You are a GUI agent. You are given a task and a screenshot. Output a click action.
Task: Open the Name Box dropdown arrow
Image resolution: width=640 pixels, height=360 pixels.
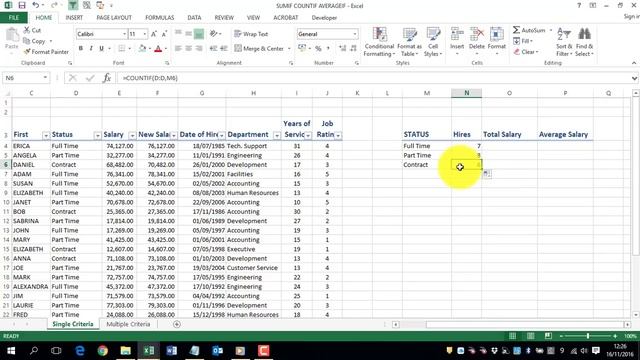45,78
